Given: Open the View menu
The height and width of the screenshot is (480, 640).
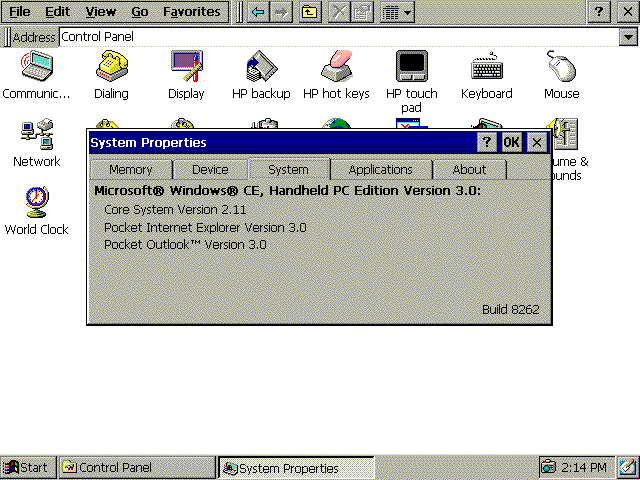Looking at the screenshot, I should pyautogui.click(x=100, y=12).
